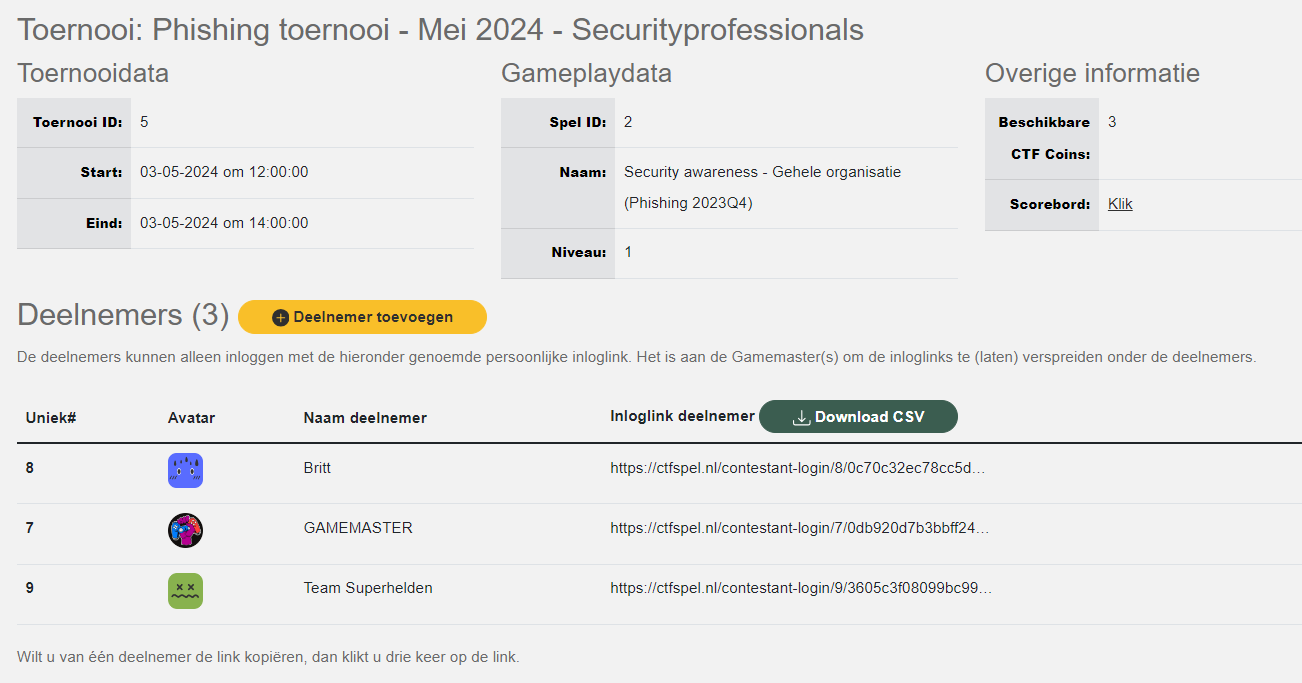
Task: Click the Security awareness game name text
Action: (762, 172)
